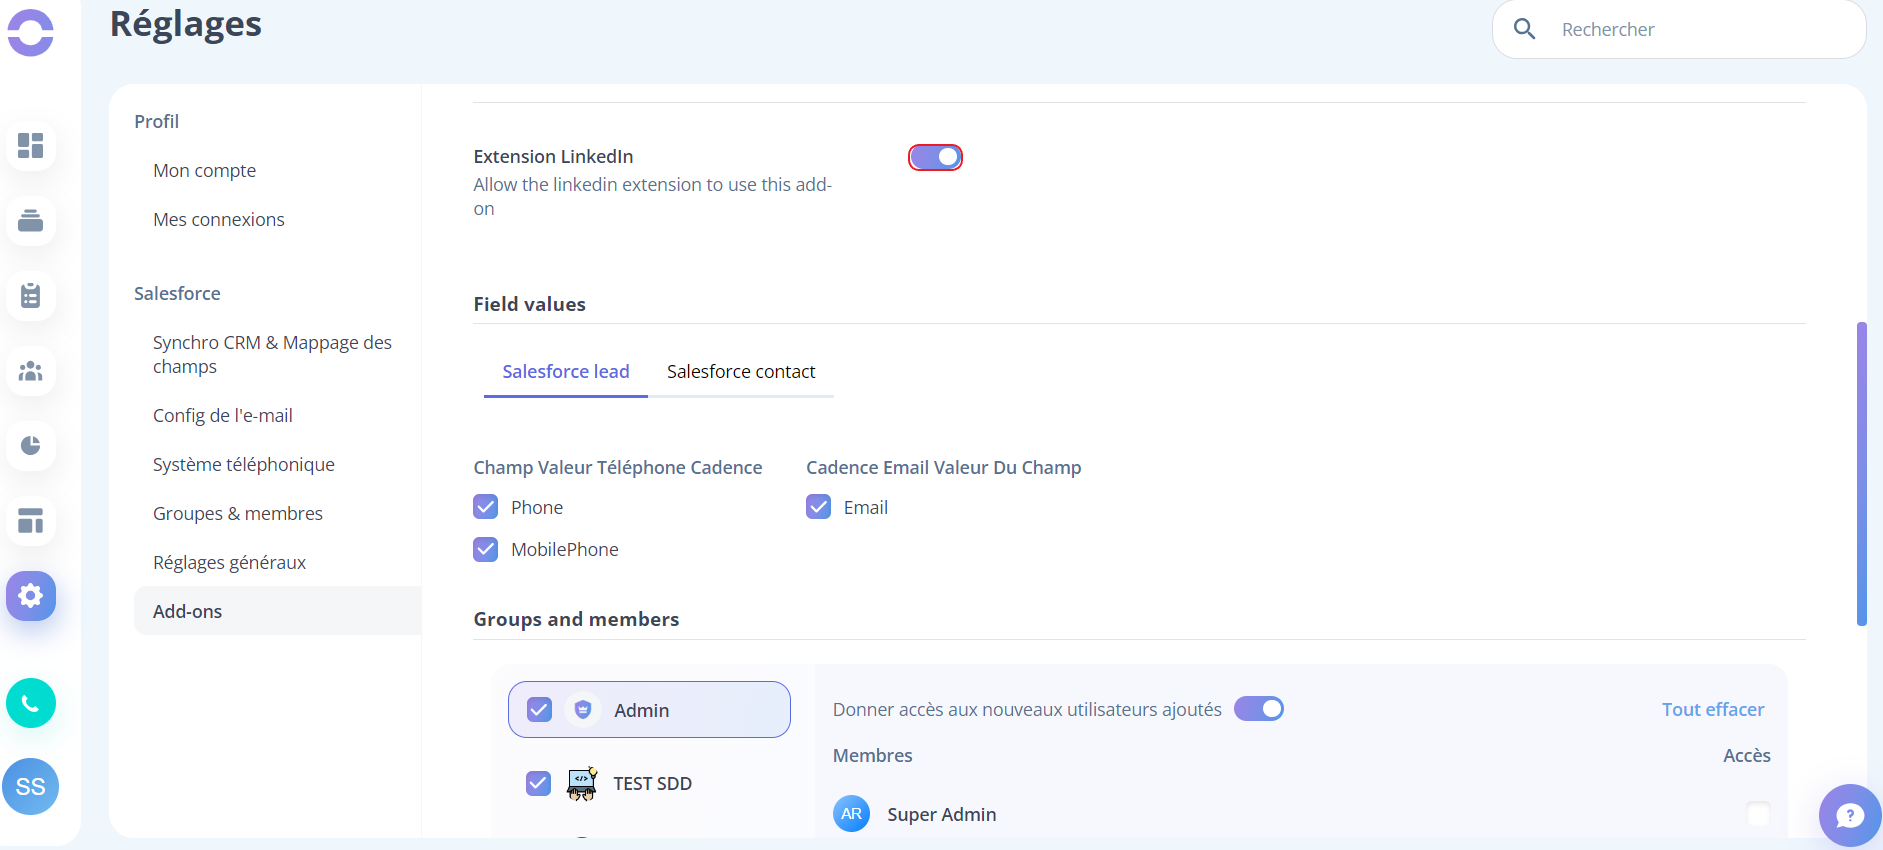Click the green phone dialer icon
Screen dimensions: 1883x850
(x=31, y=703)
